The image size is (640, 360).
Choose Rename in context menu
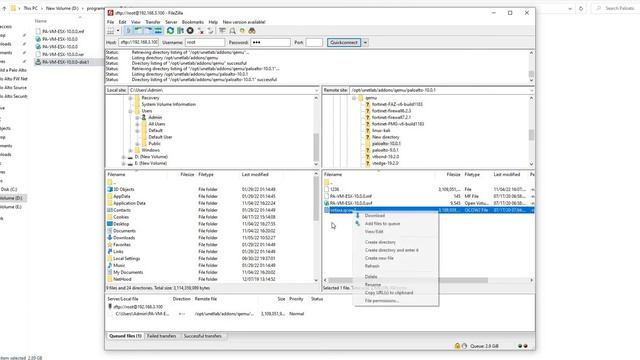(373, 284)
